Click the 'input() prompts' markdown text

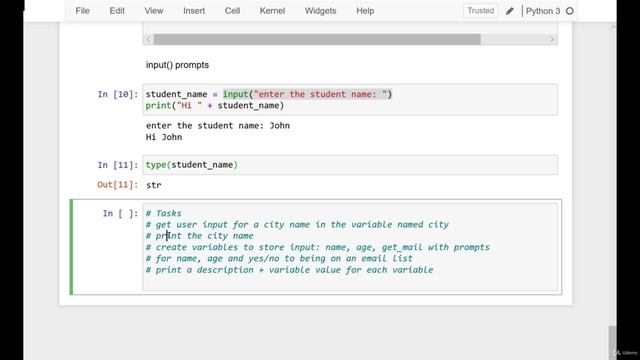click(177, 65)
